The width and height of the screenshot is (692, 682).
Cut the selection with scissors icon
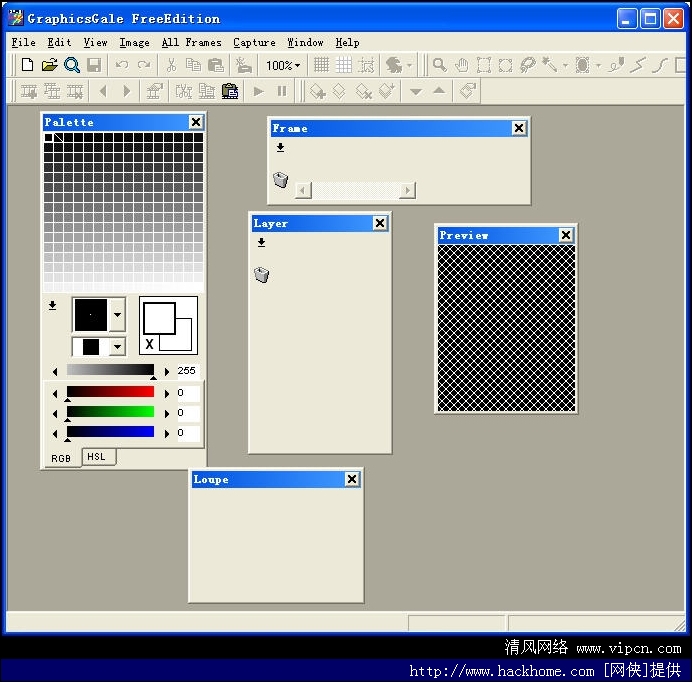coord(171,65)
